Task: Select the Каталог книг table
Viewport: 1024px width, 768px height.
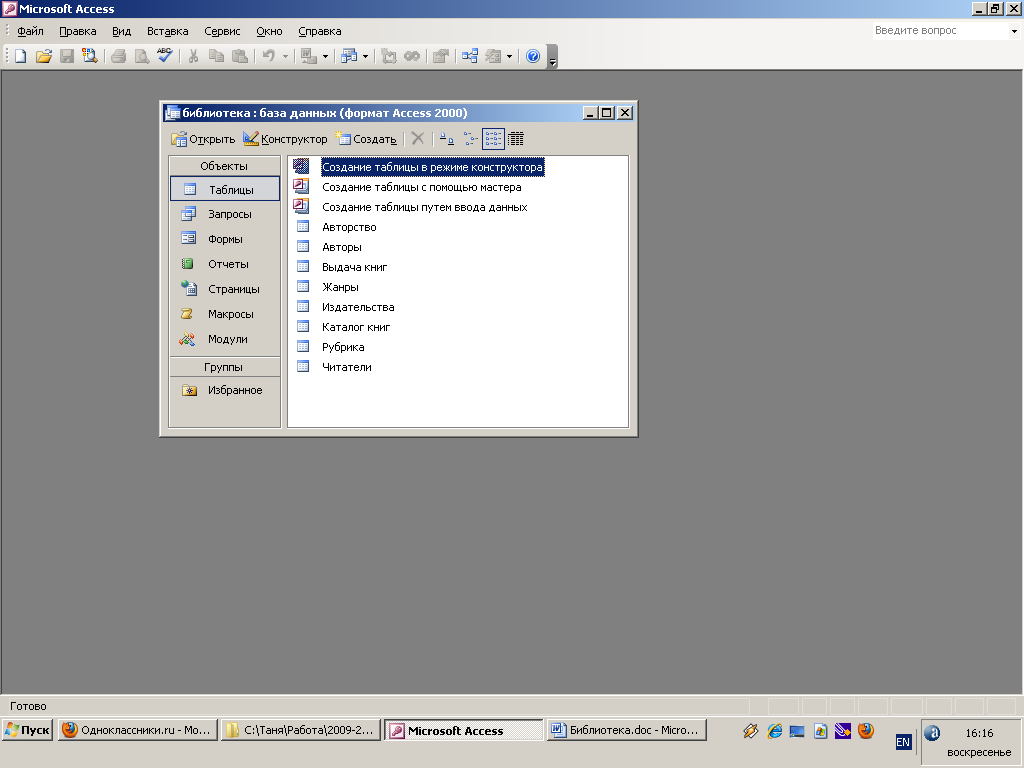Action: 356,327
